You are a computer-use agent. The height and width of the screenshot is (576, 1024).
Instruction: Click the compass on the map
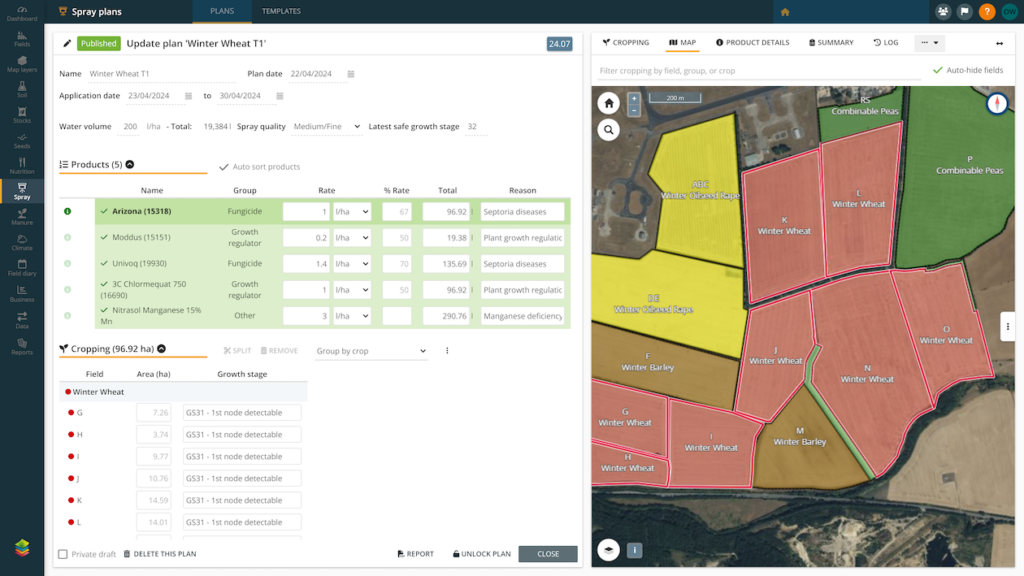(x=997, y=104)
